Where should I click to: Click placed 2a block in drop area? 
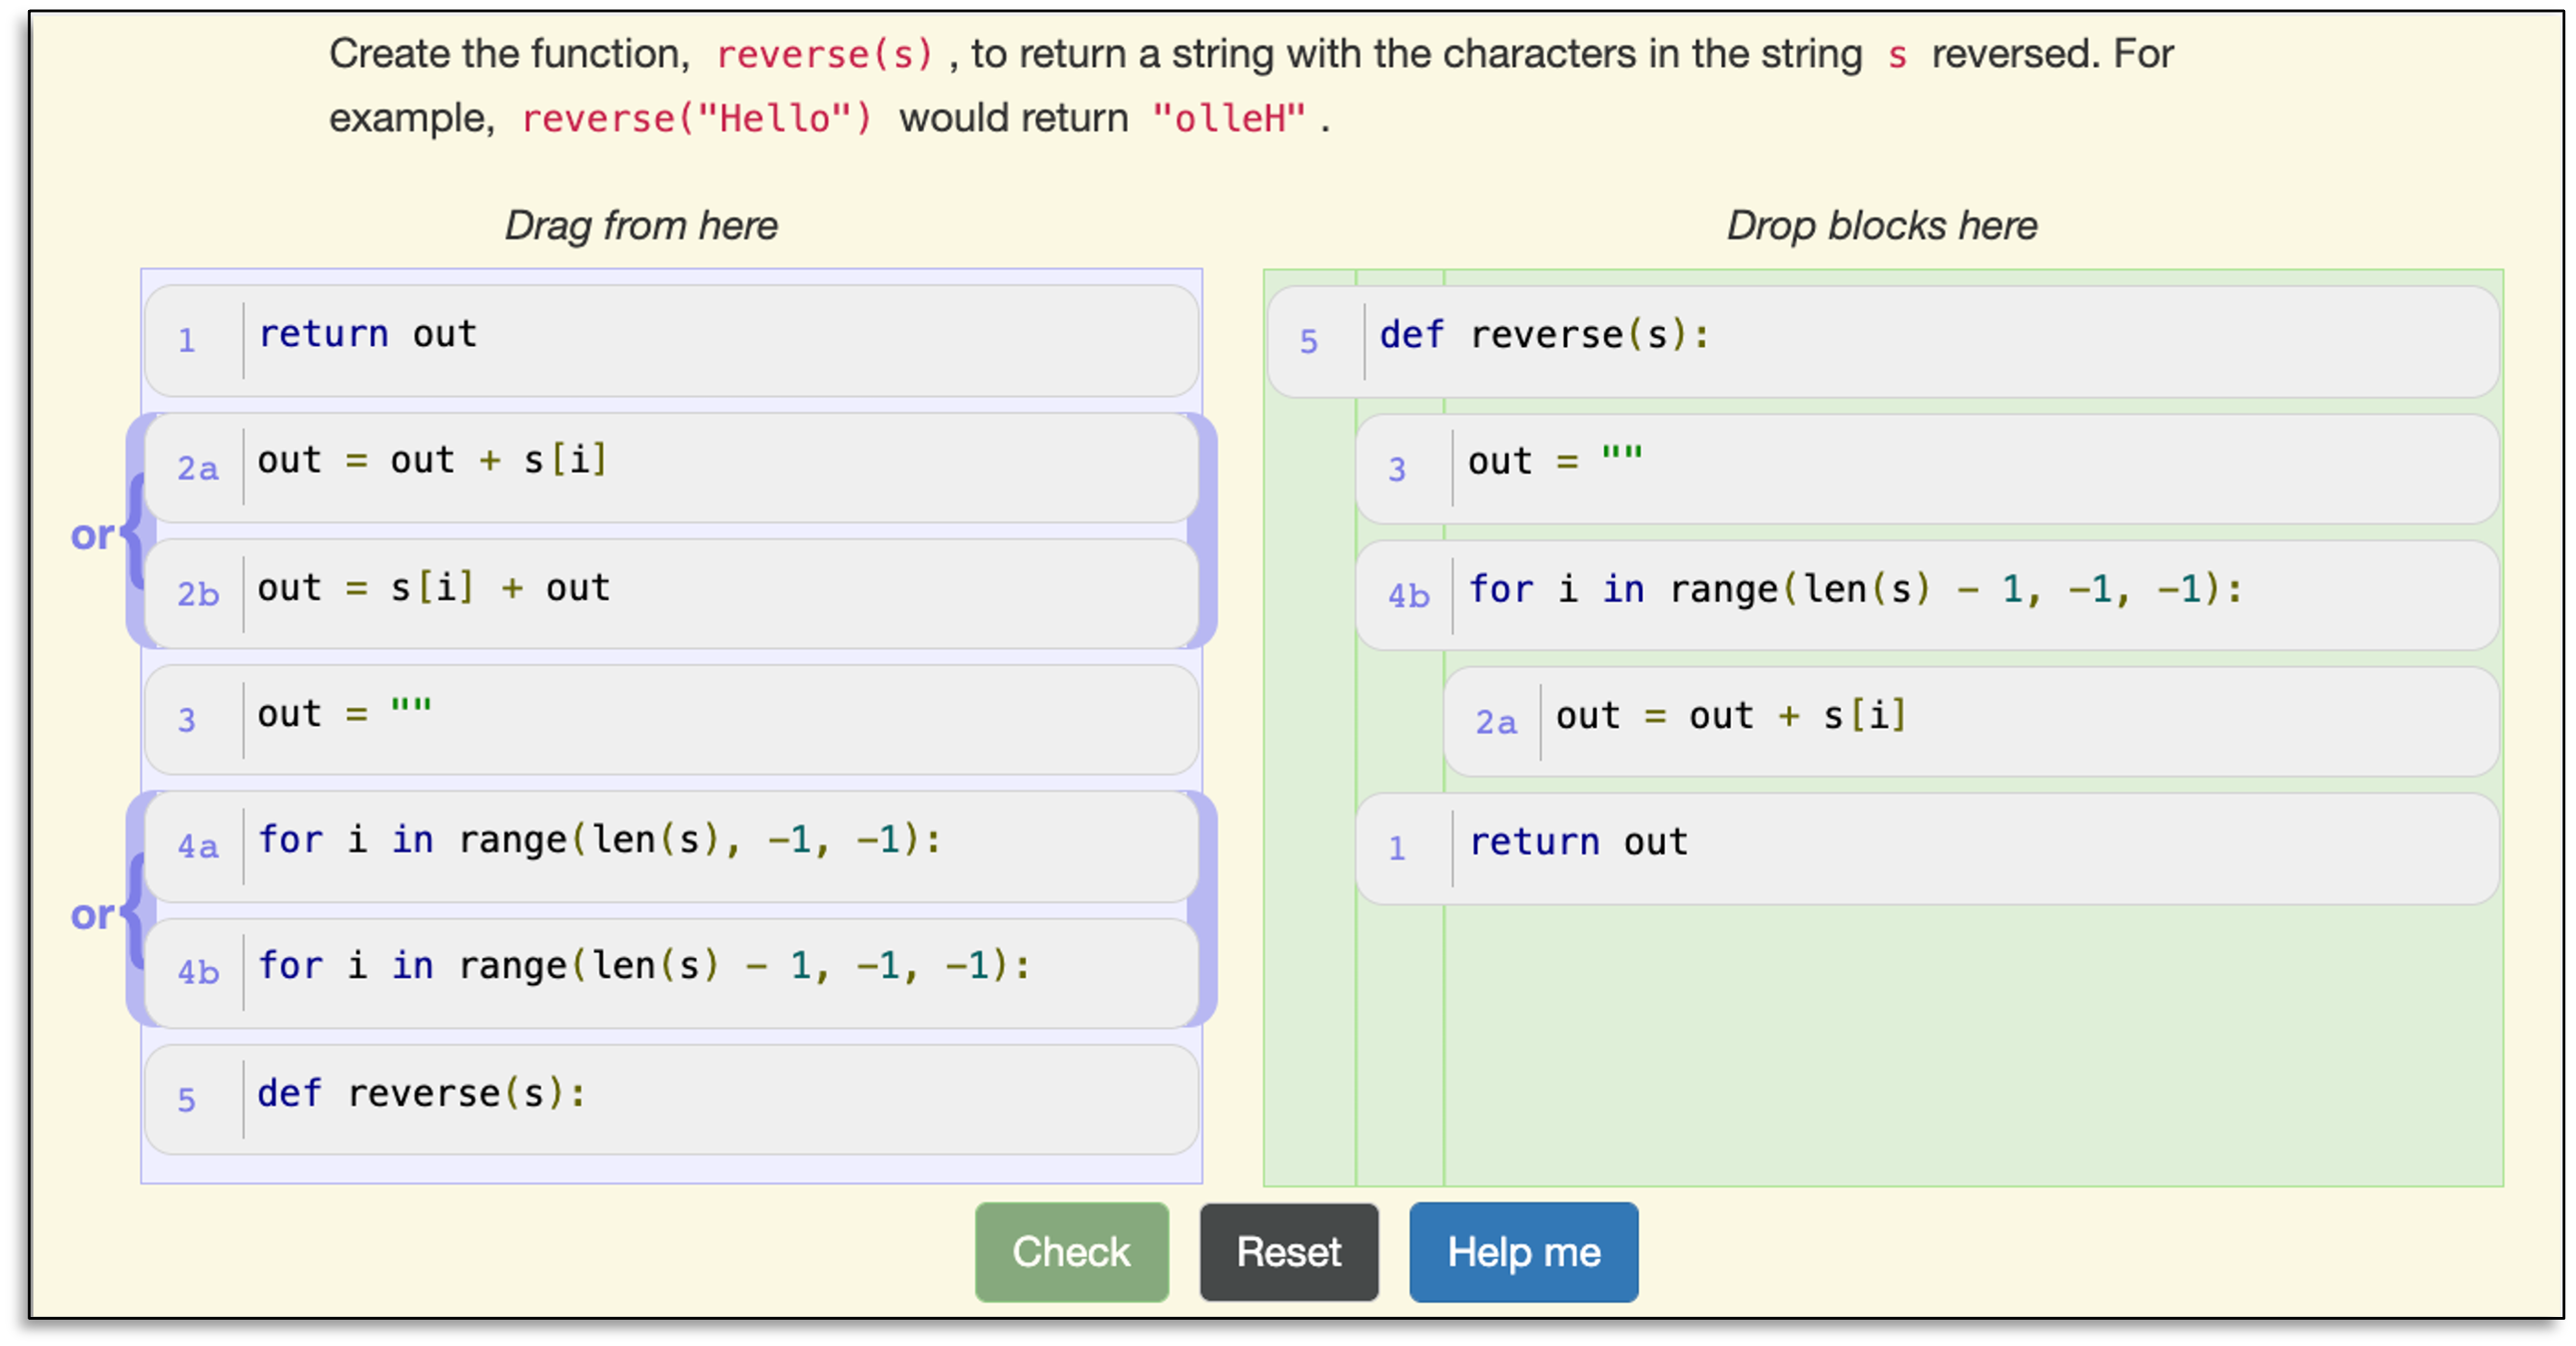pos(1970,721)
